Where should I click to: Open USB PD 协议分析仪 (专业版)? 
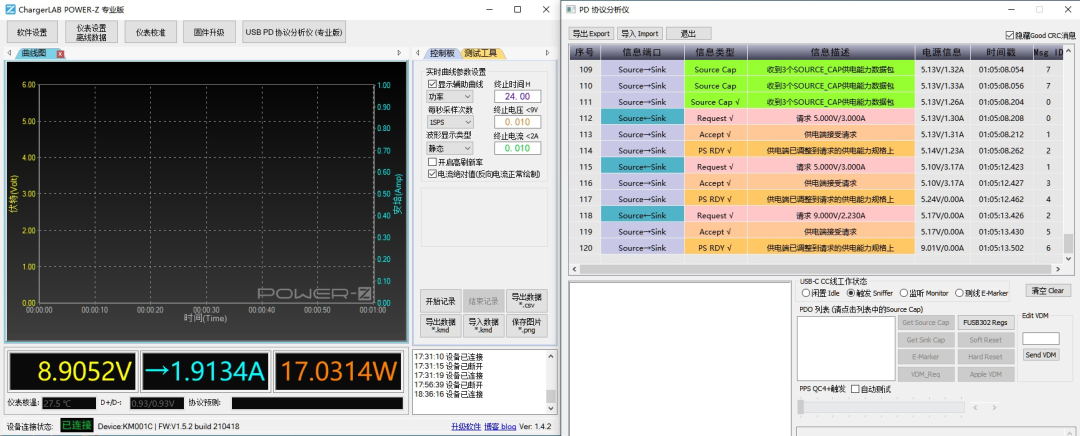tap(294, 32)
